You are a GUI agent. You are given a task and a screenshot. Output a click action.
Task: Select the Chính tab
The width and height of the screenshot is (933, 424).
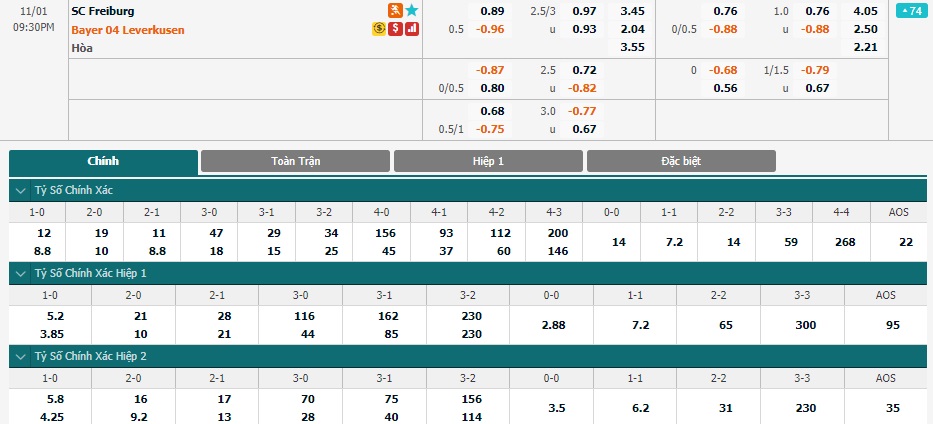pyautogui.click(x=103, y=162)
